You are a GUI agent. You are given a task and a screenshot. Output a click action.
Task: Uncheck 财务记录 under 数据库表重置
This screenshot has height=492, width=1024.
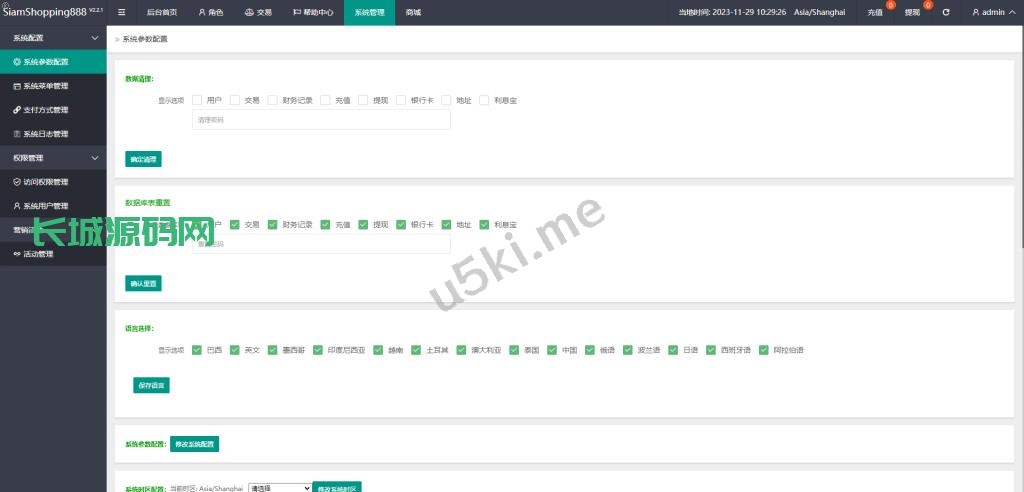click(273, 225)
